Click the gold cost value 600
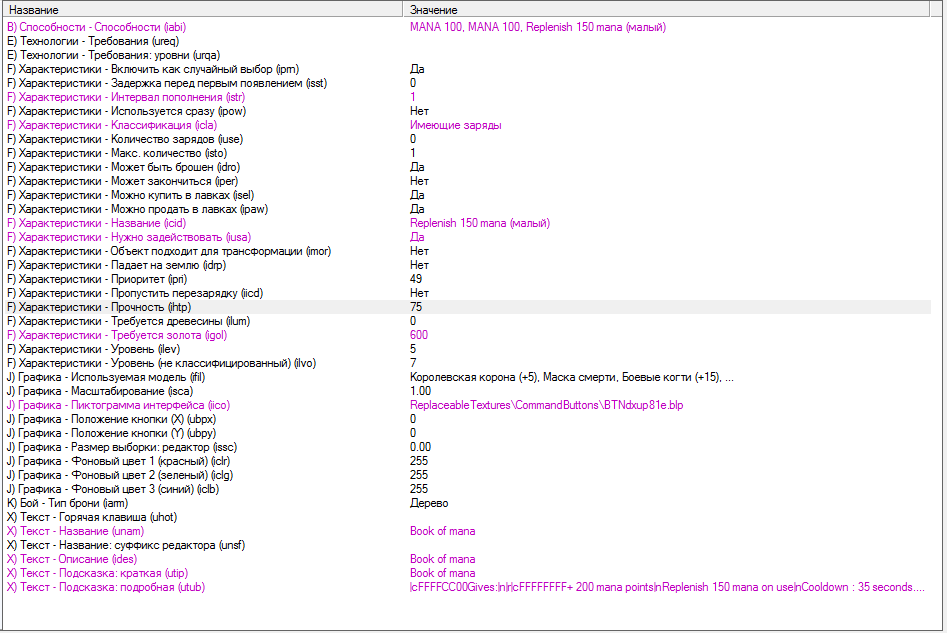The height and width of the screenshot is (633, 947). [x=419, y=335]
